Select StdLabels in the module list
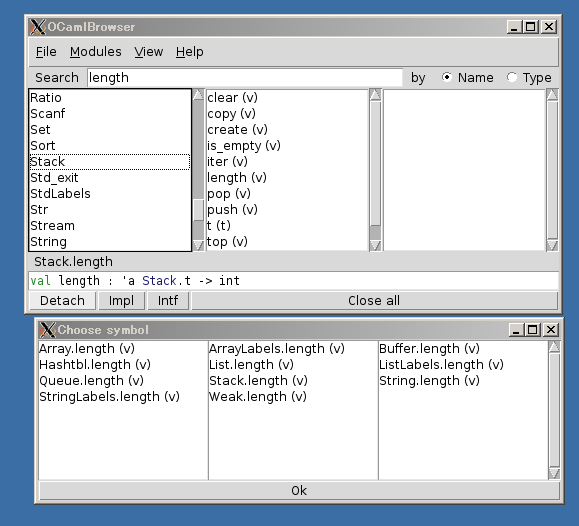The width and height of the screenshot is (579, 526). click(110, 194)
